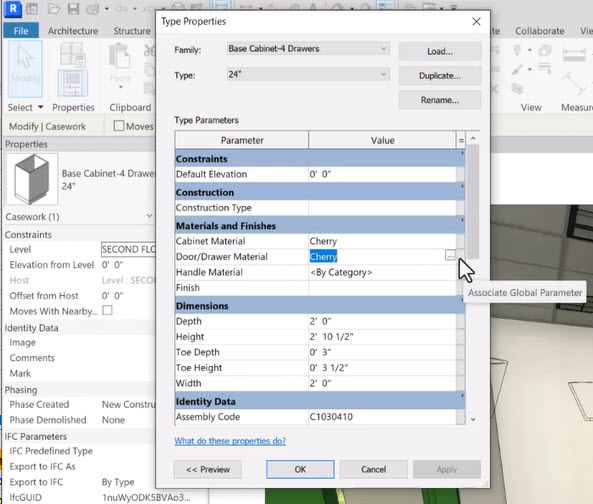Open the File menu tab
Screen dimensions: 593x504
click(21, 31)
